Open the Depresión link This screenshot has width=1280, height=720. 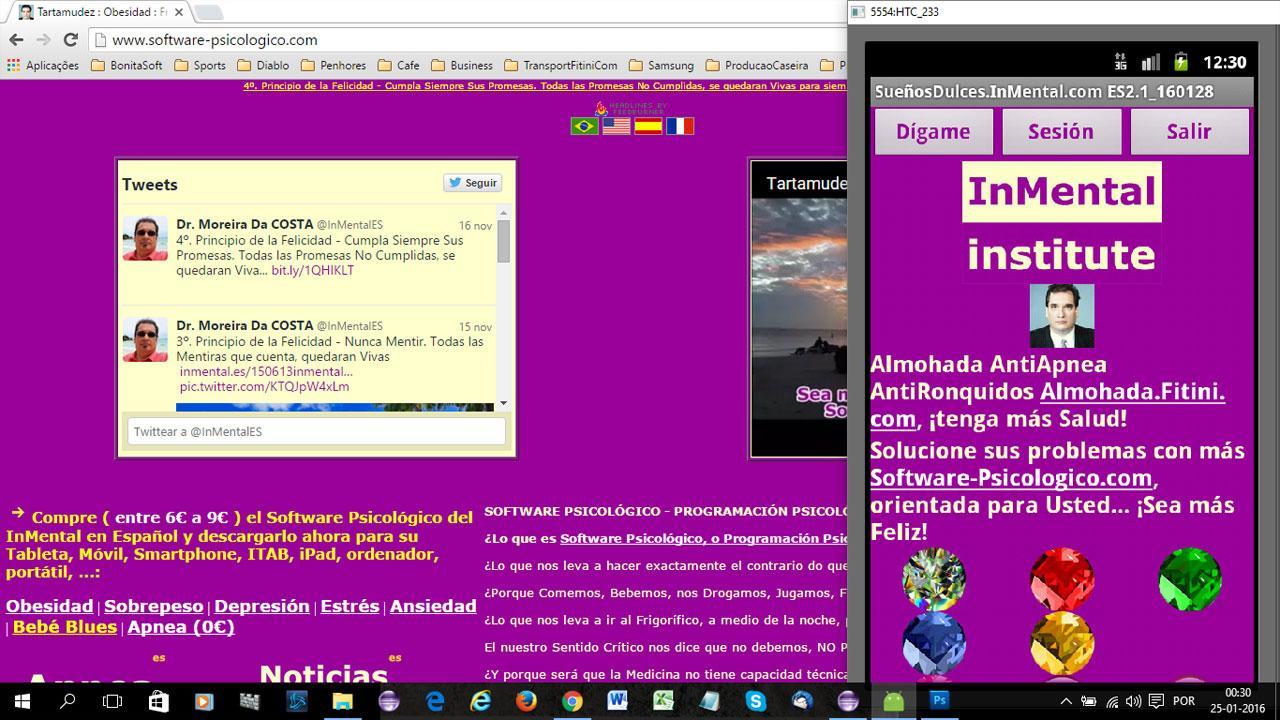point(262,606)
